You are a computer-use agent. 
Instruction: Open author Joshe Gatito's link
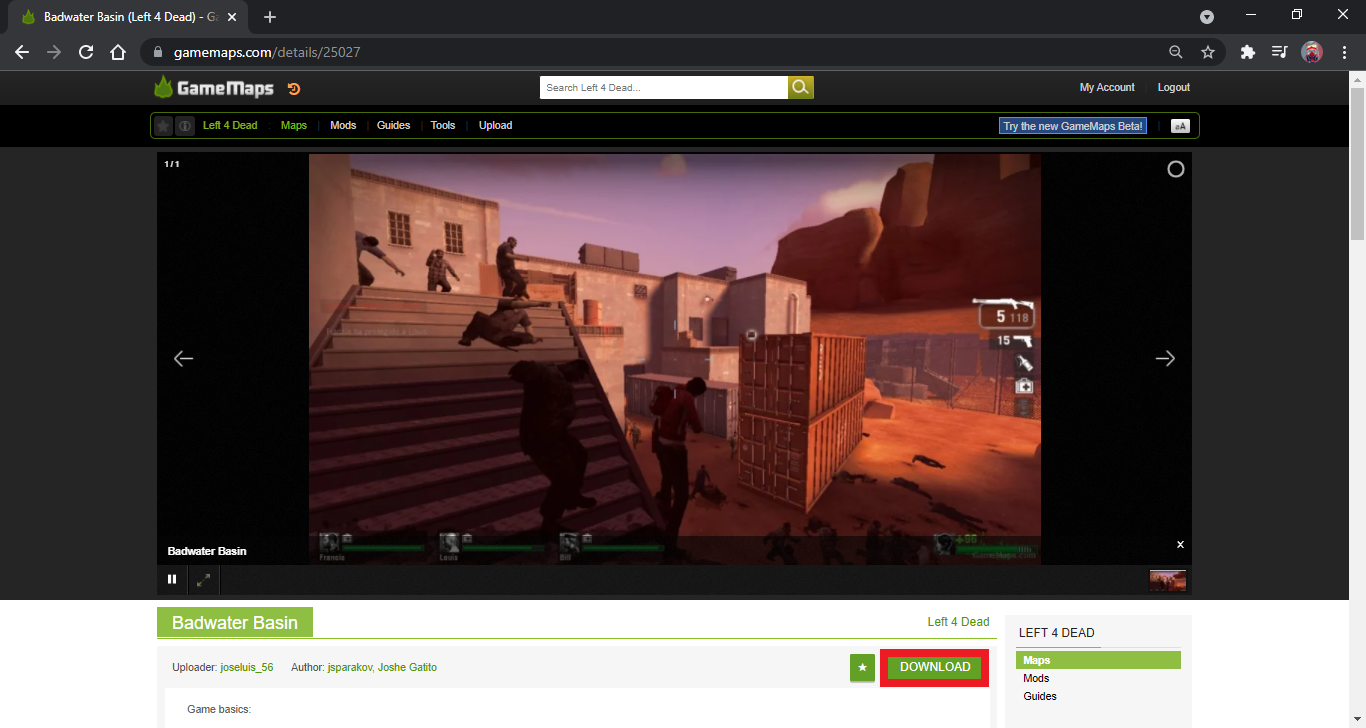click(x=407, y=667)
